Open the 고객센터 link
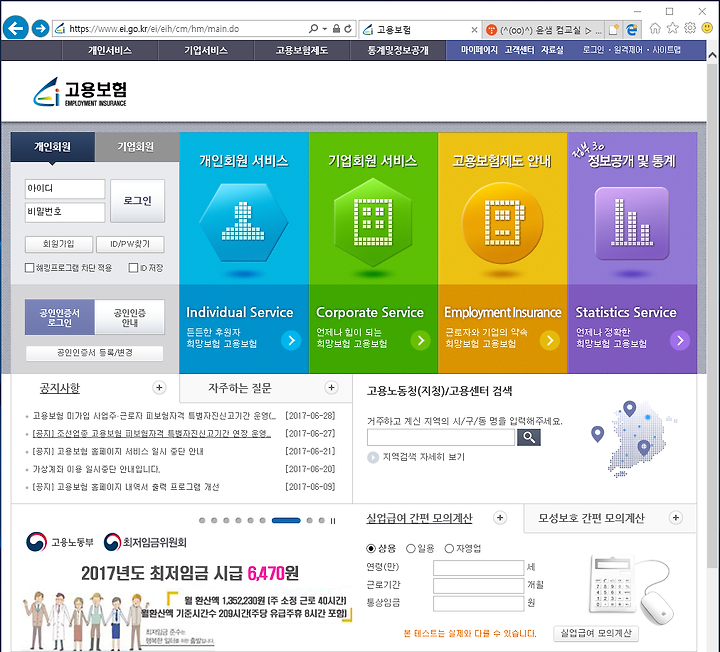 point(519,50)
